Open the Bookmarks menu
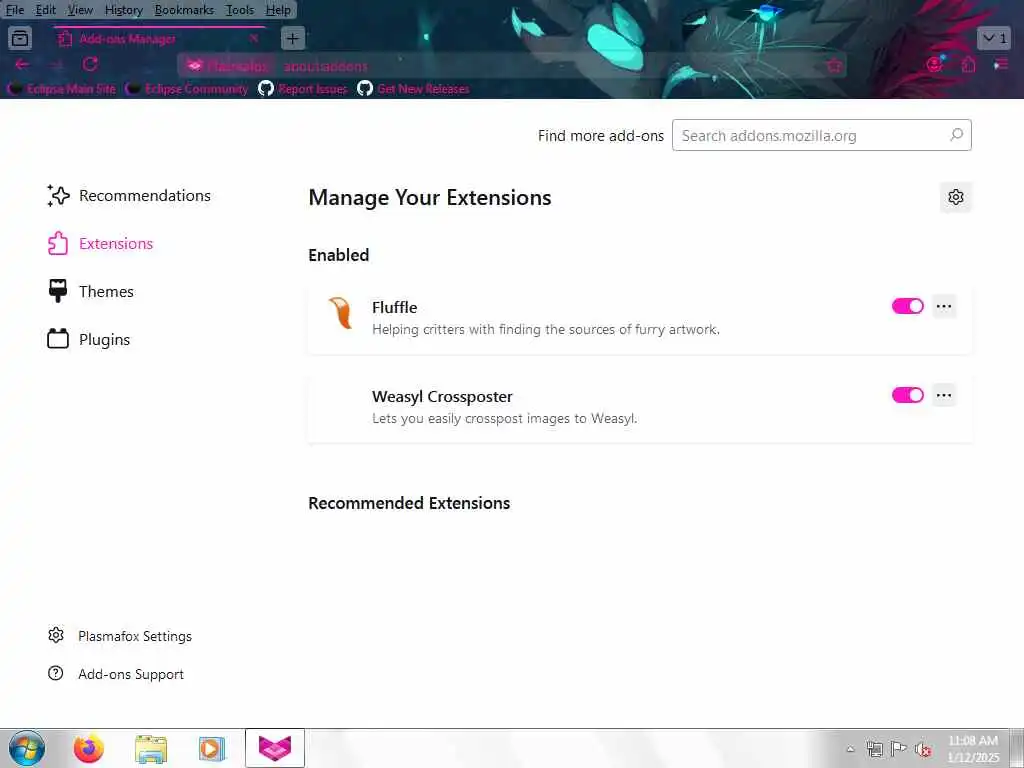This screenshot has height=768, width=1024. coord(184,10)
